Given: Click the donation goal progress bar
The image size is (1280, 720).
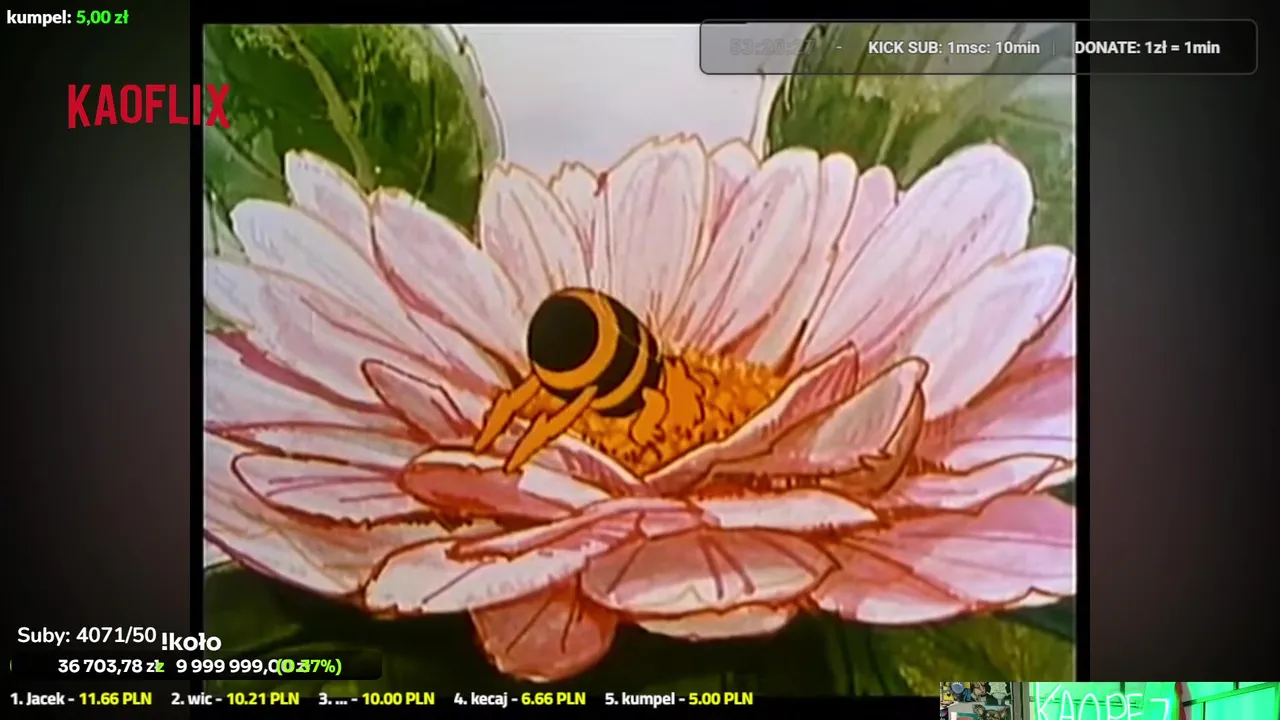Looking at the screenshot, I should [195, 666].
